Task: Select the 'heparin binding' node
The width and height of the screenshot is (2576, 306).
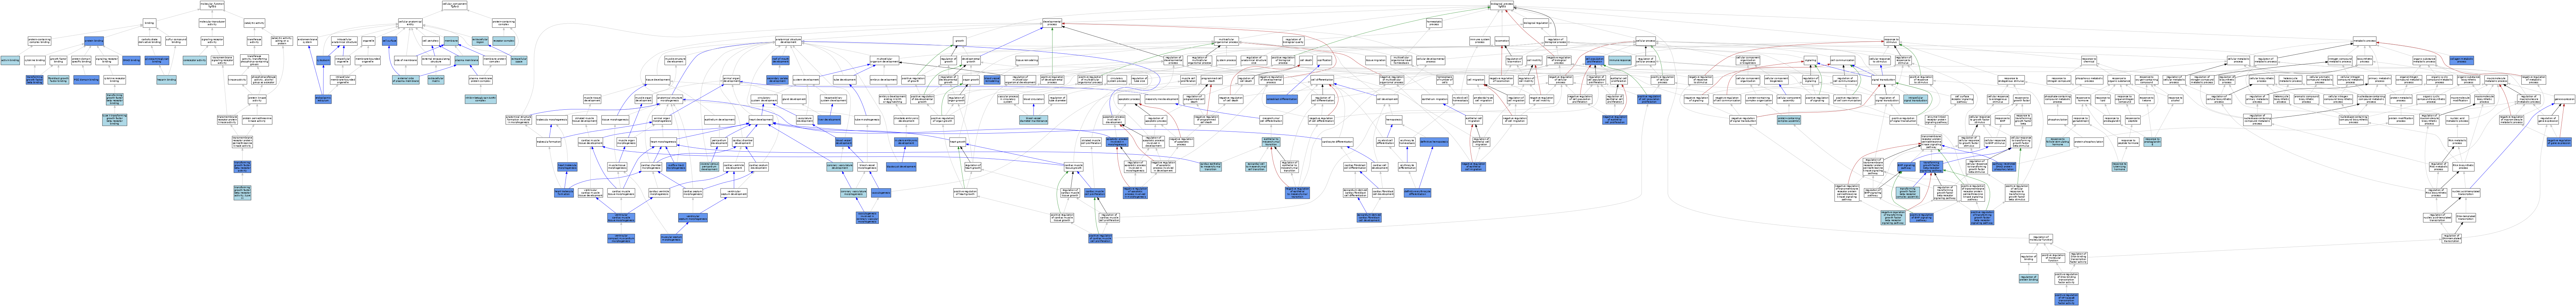Action: pyautogui.click(x=166, y=80)
